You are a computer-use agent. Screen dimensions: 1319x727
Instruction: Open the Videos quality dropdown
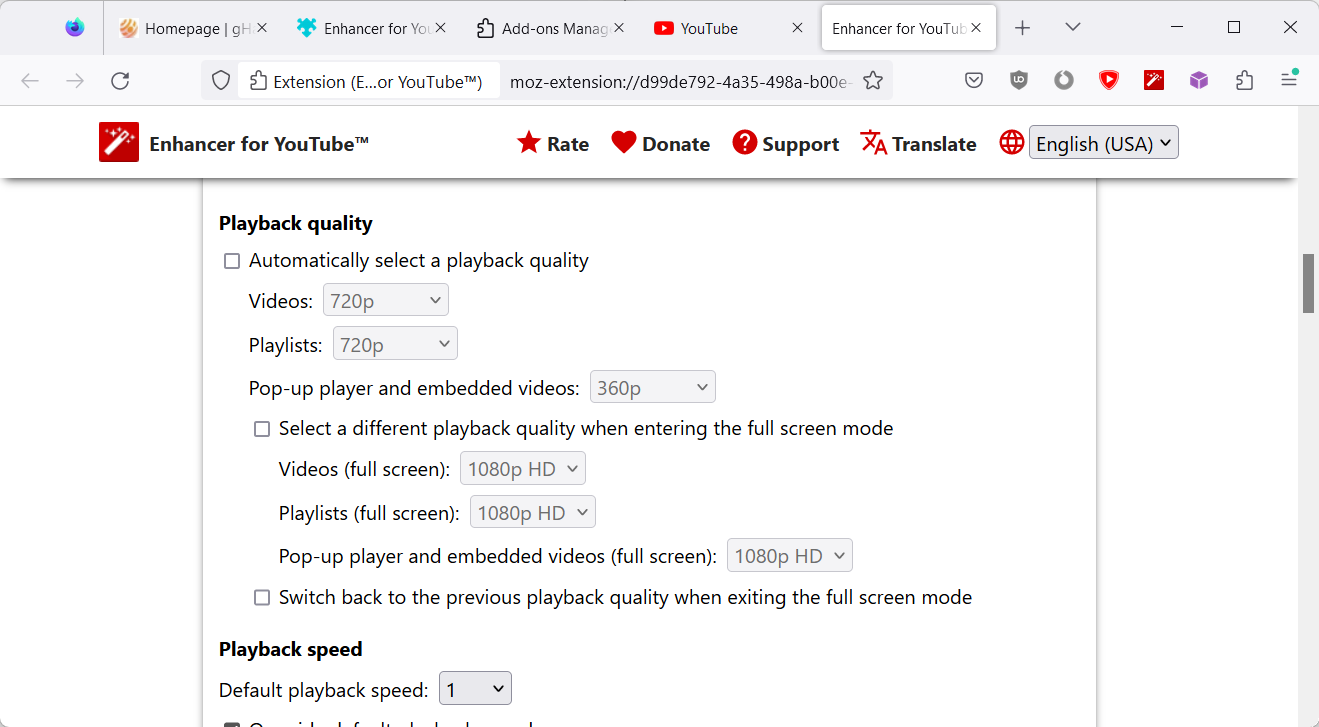pyautogui.click(x=385, y=299)
